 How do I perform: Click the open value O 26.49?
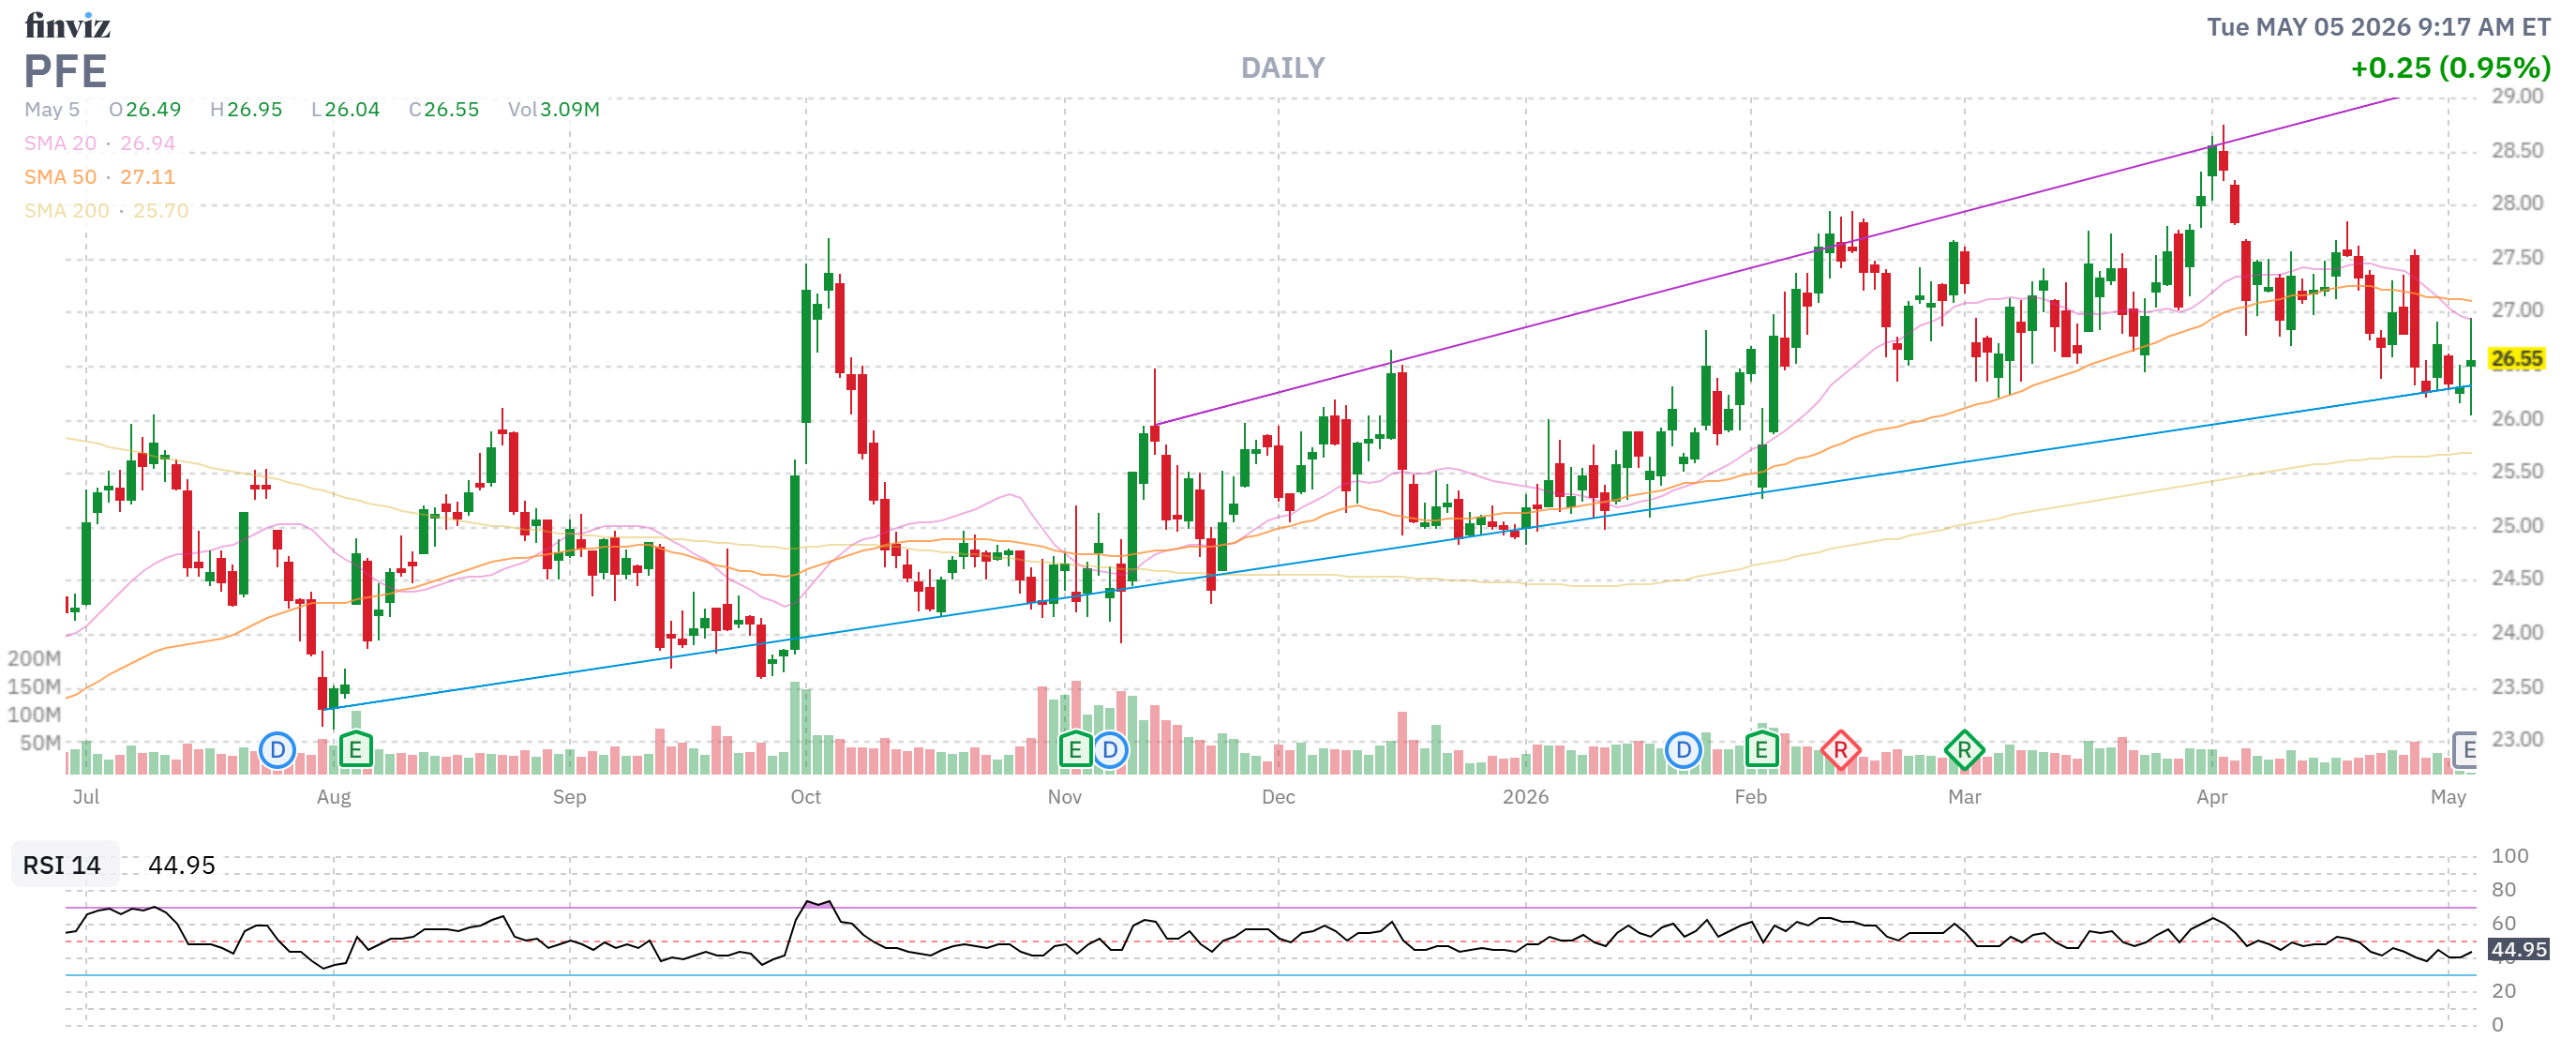click(145, 109)
